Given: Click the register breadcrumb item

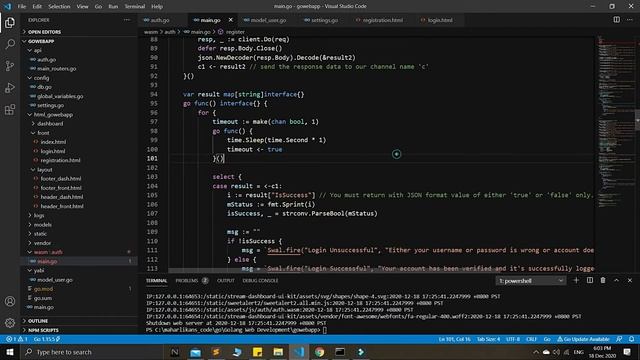Looking at the screenshot, I should 235,32.
